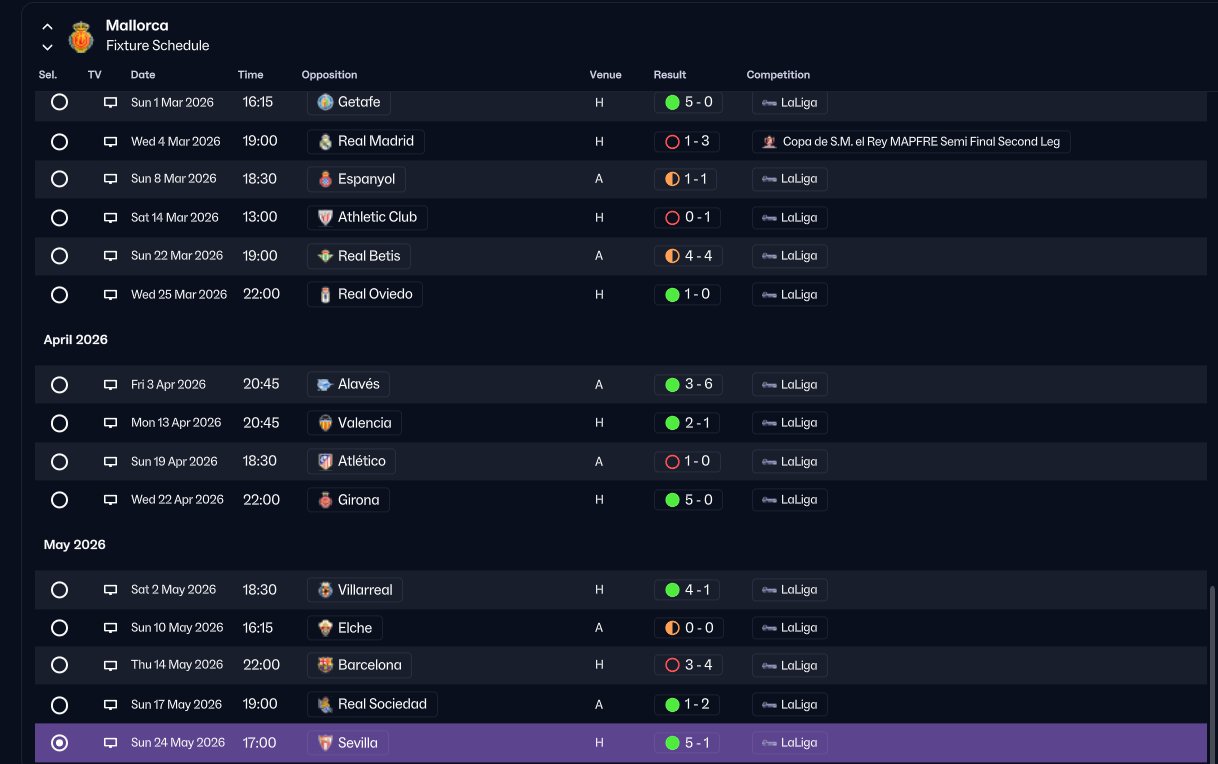Select the radio button for the Espanyol match
Screen dimensions: 1218x764
(x=59, y=179)
